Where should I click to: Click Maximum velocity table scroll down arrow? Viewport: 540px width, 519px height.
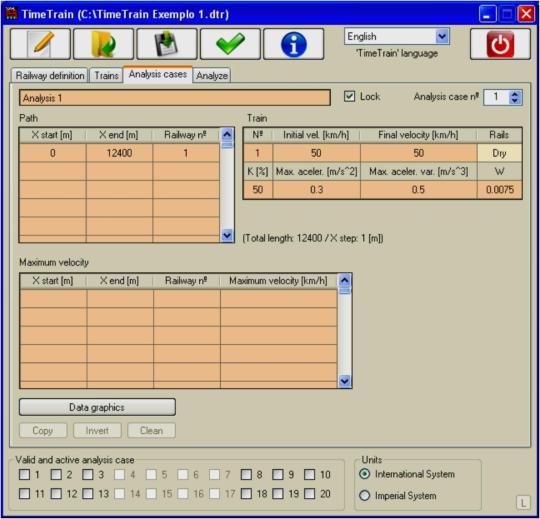point(345,381)
